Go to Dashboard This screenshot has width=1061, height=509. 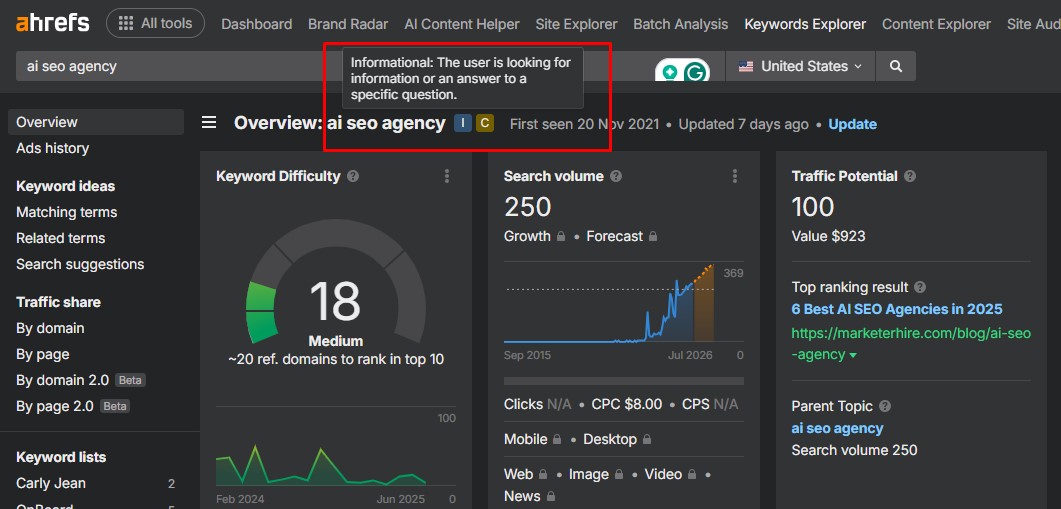256,24
